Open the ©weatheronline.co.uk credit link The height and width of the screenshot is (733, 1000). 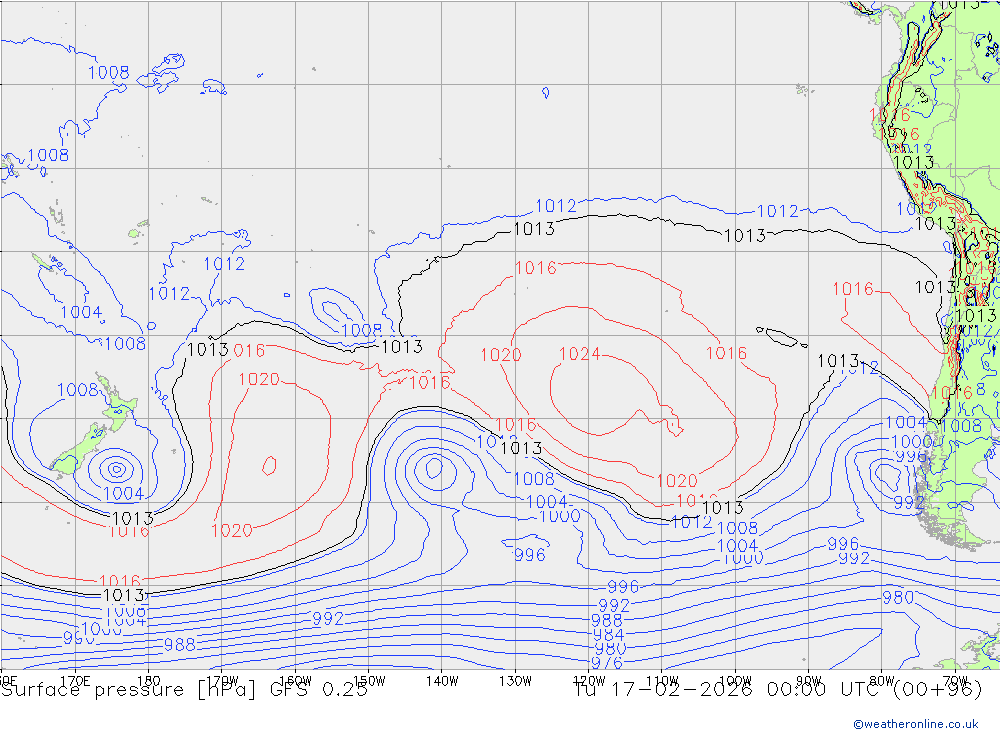(x=915, y=724)
